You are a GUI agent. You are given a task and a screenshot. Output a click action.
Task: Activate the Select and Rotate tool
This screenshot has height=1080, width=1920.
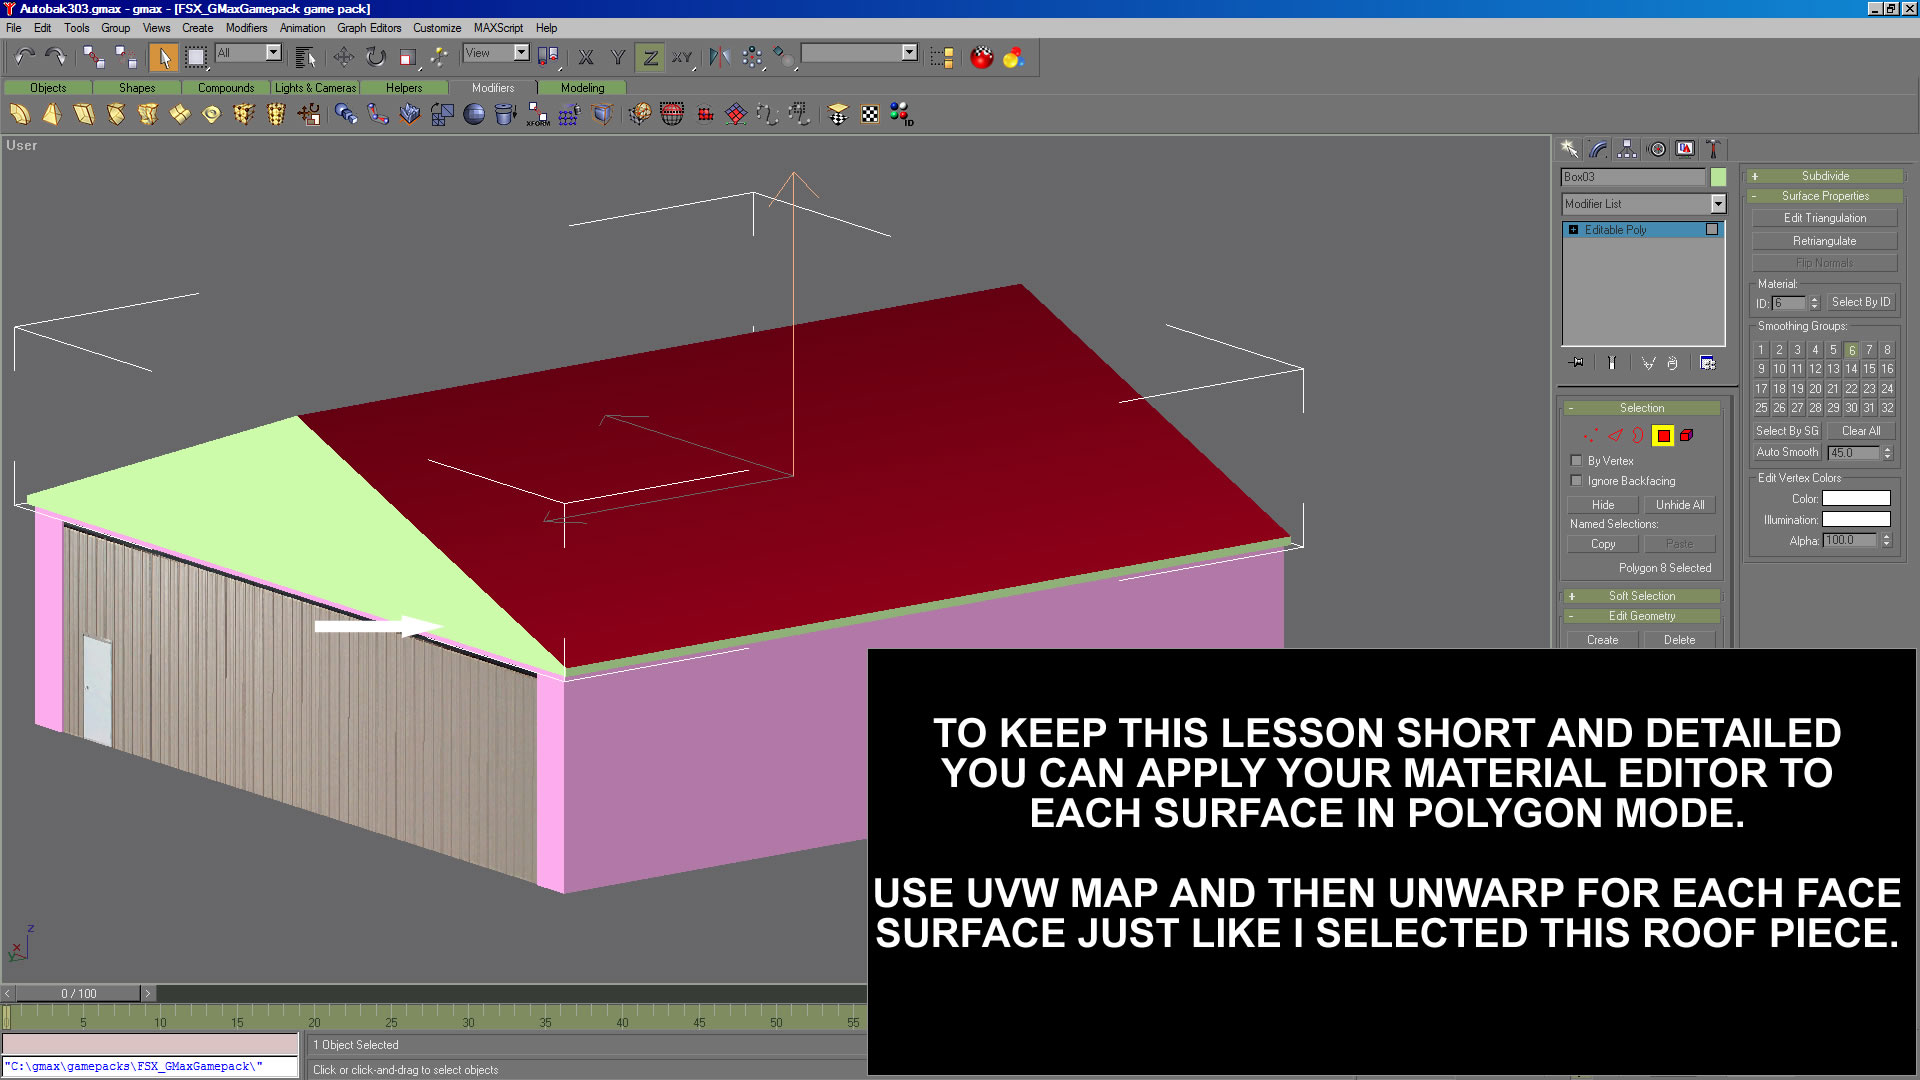tap(375, 57)
